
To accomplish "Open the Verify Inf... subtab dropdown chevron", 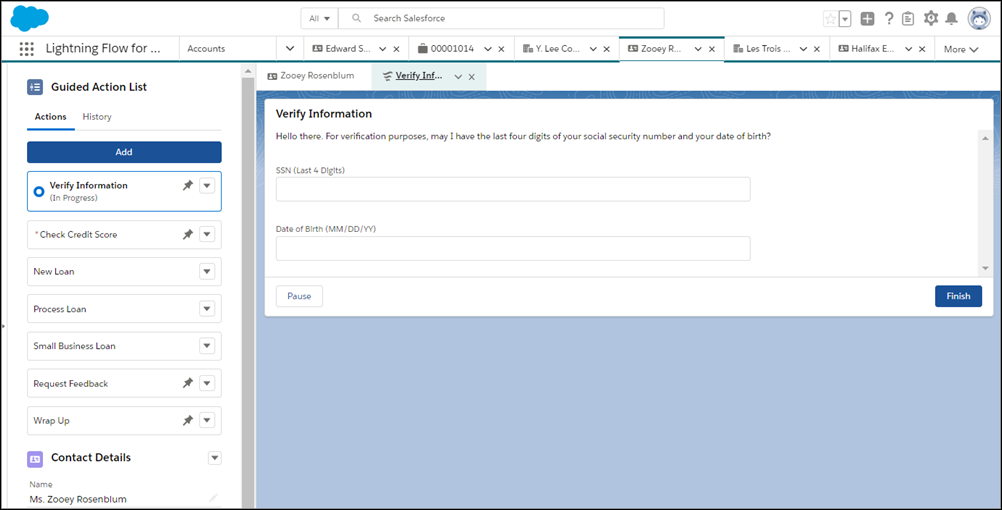I will pos(458,77).
